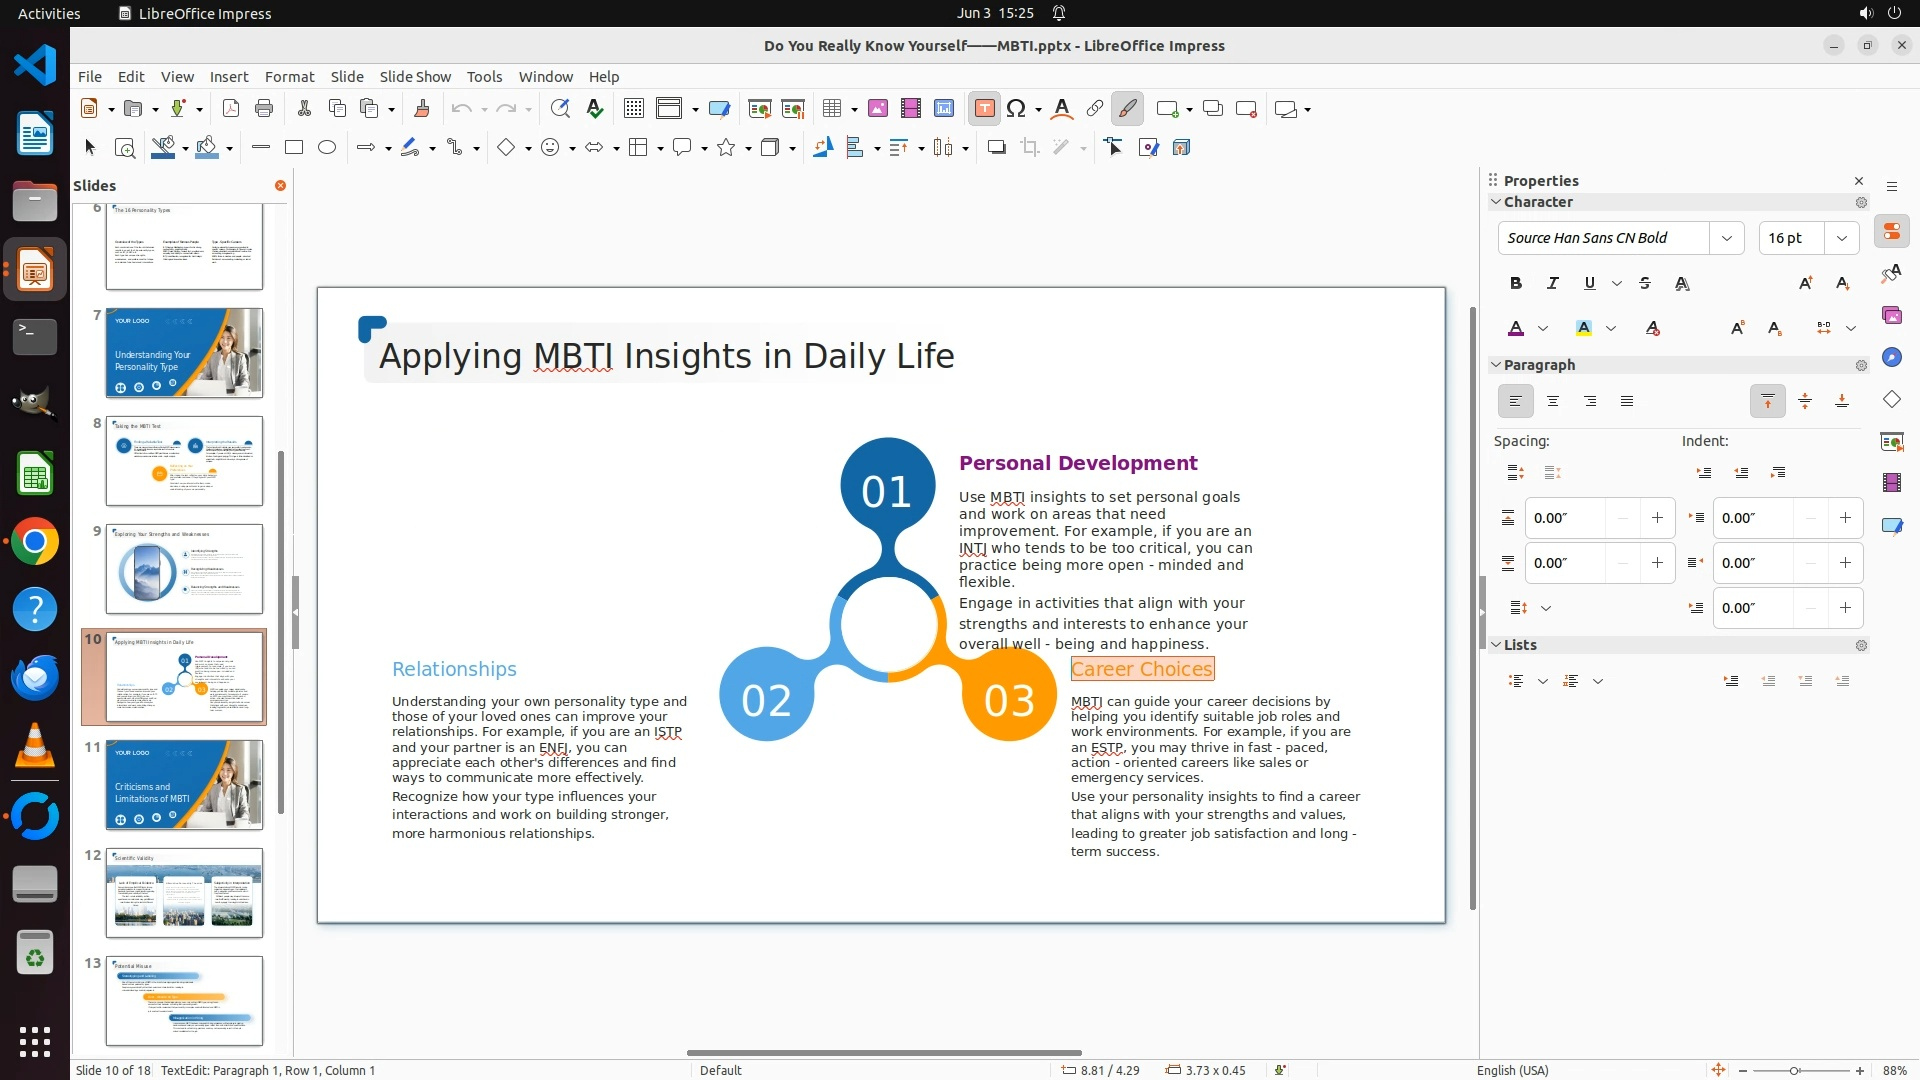Click the Insert Hyperlink toolbar icon
1920x1080 pixels.
(x=1094, y=109)
